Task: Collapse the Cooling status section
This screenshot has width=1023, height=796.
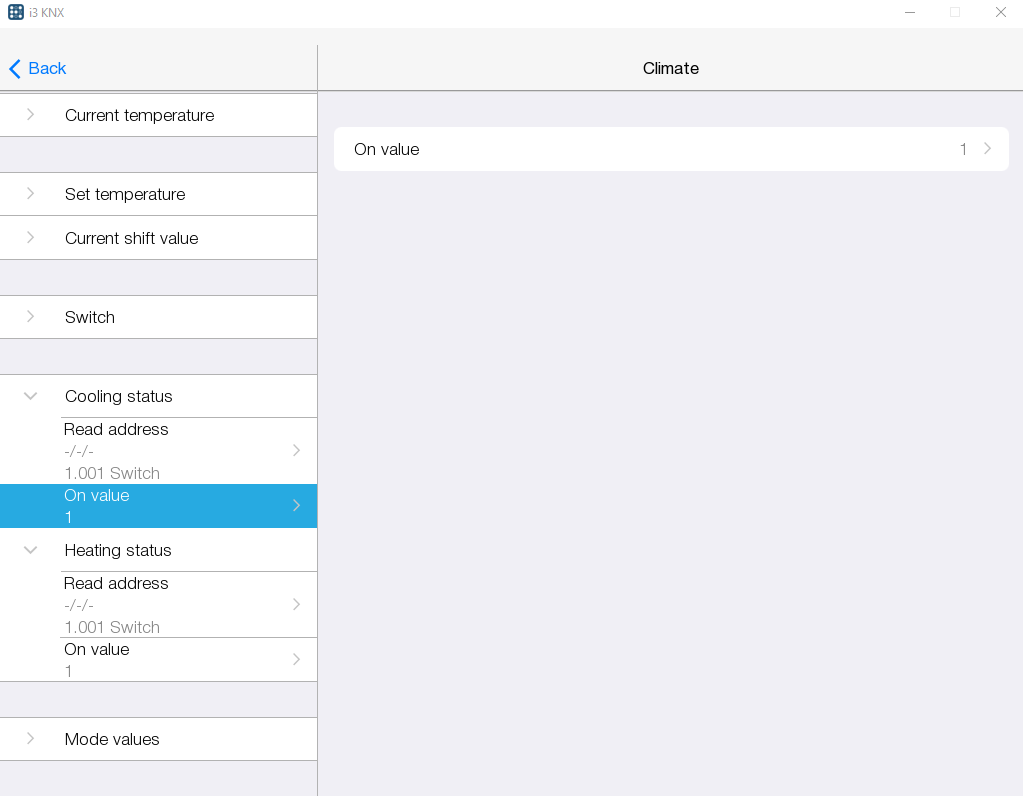Action: point(31,396)
